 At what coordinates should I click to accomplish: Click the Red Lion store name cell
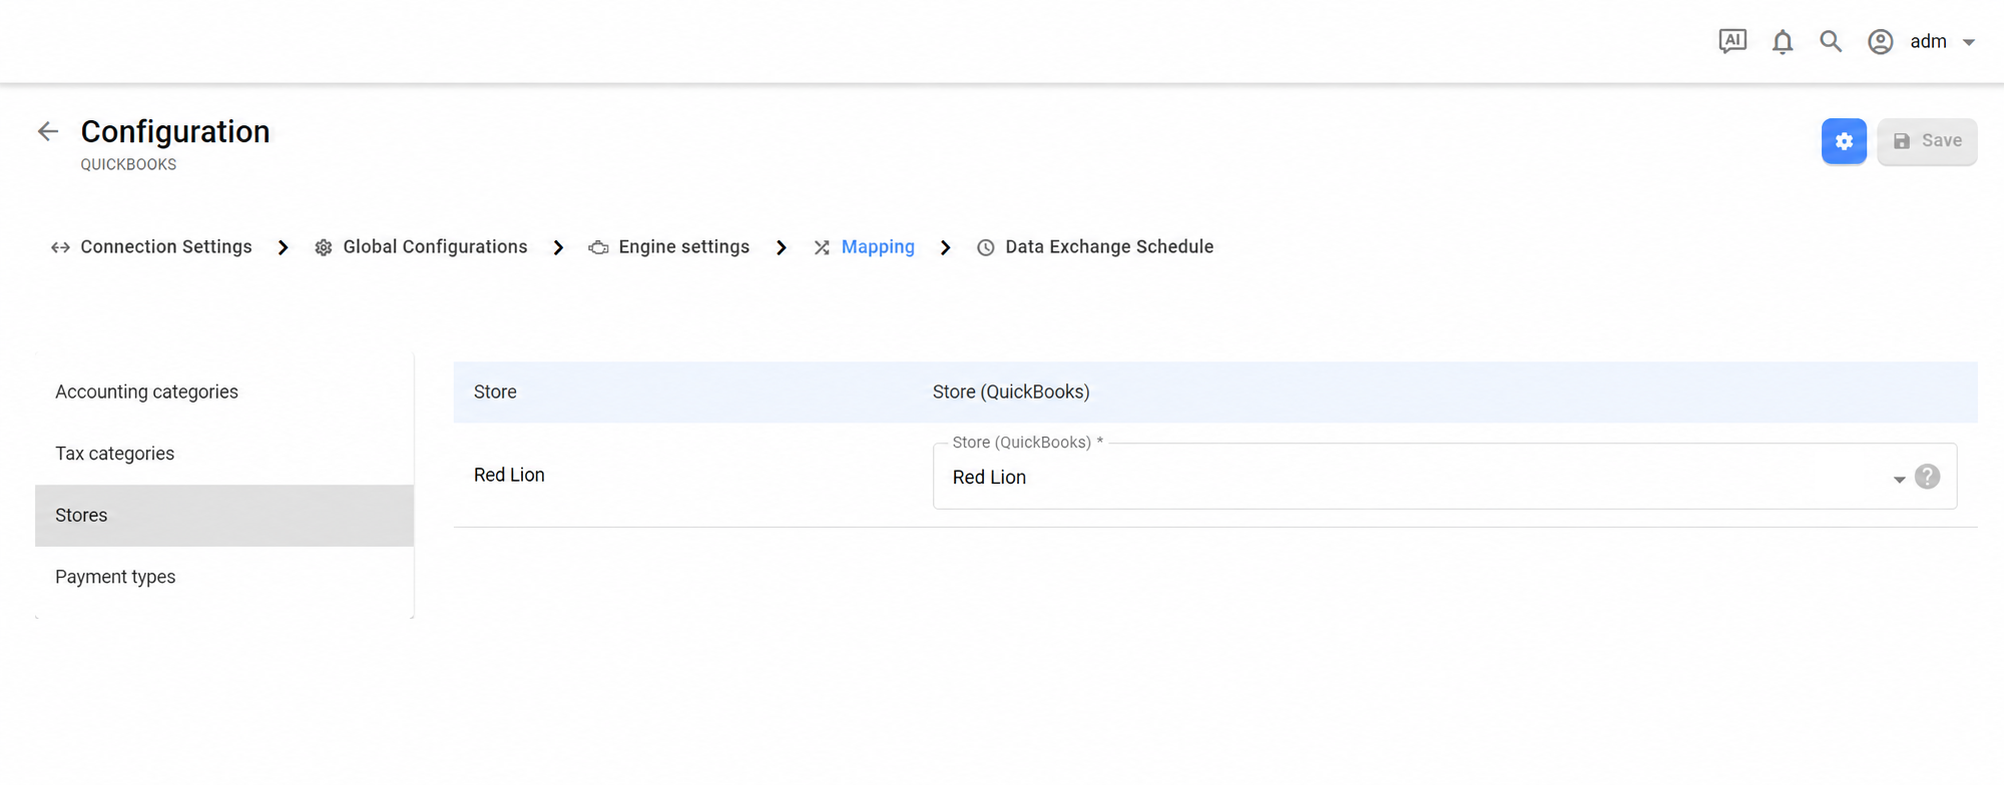[509, 475]
